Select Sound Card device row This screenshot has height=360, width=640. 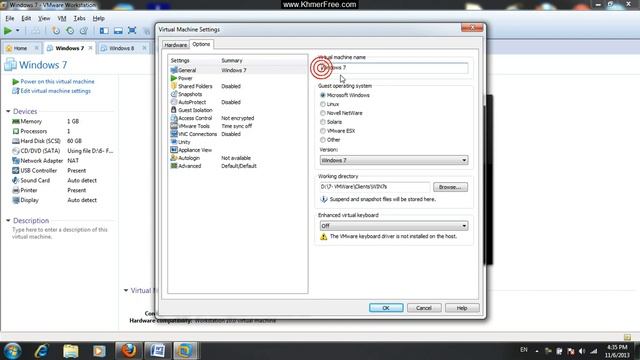[62, 180]
